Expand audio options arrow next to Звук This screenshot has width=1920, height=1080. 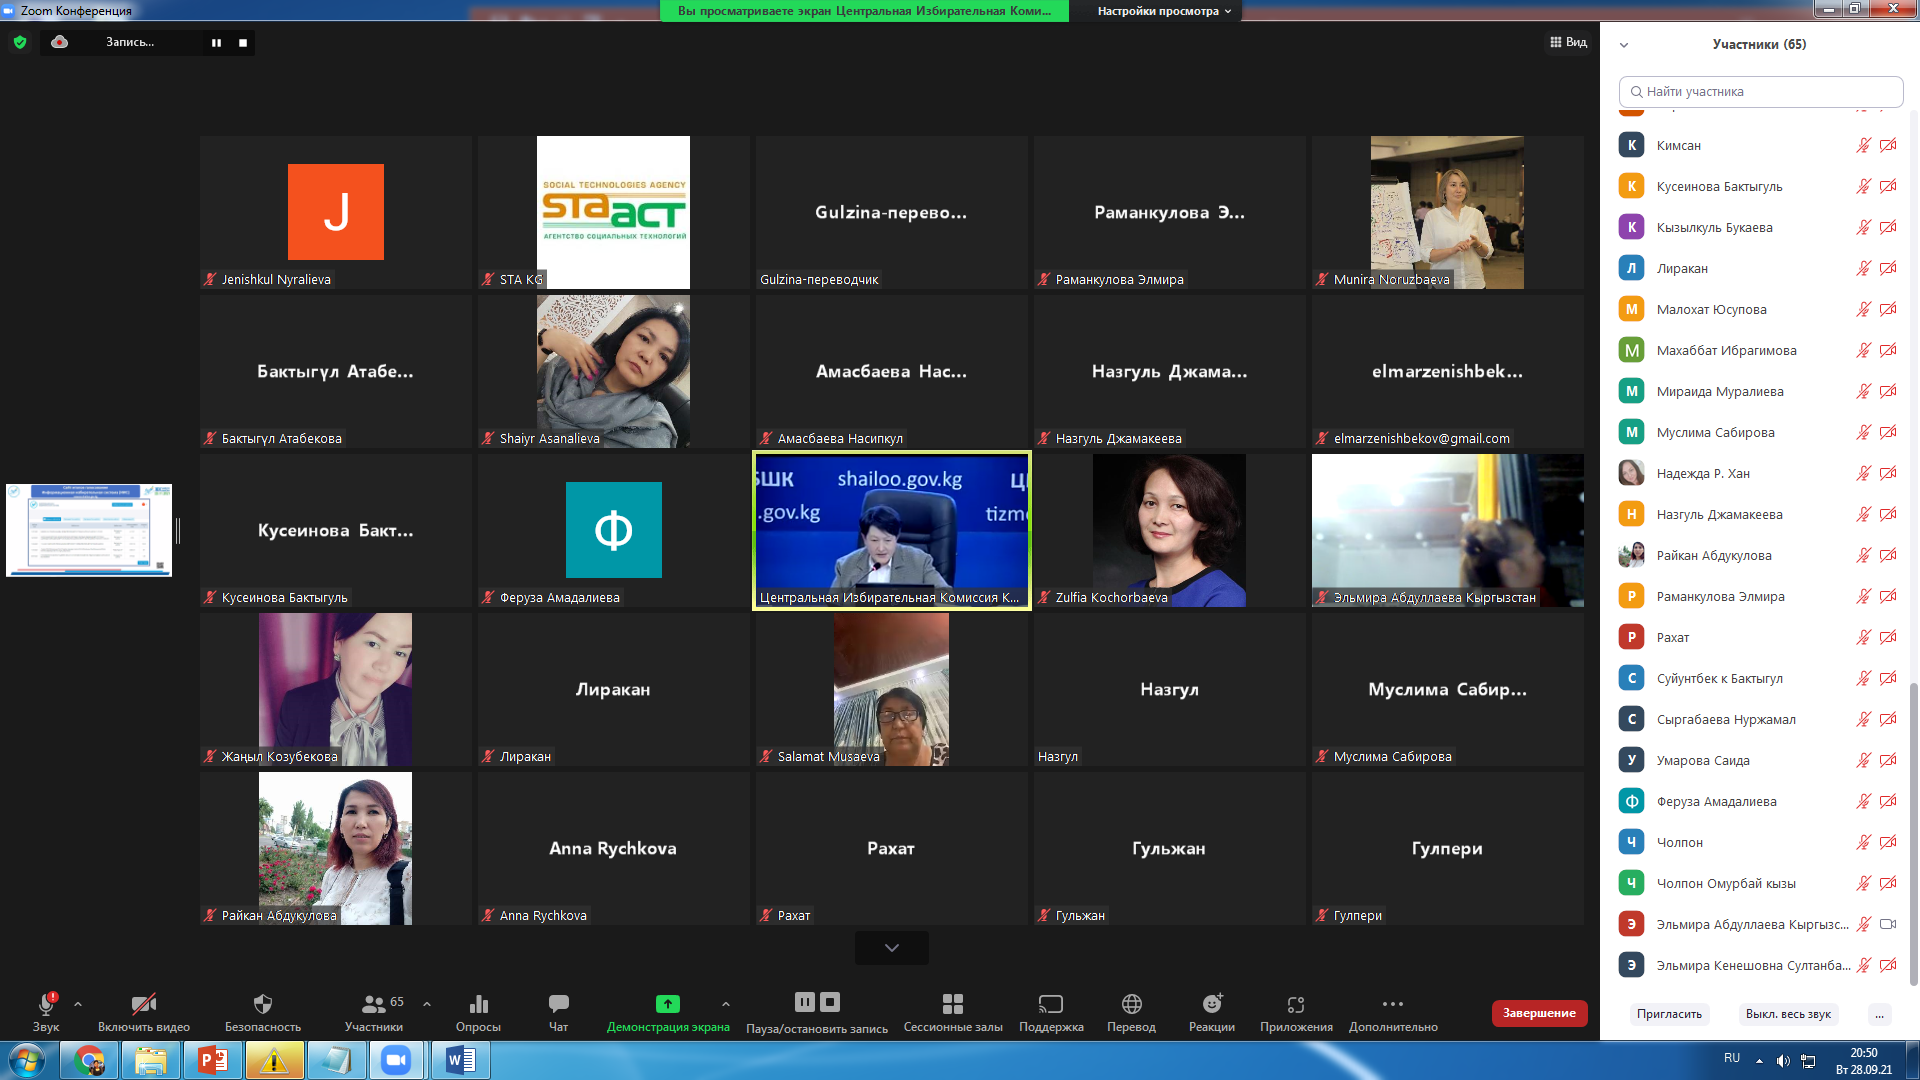pyautogui.click(x=78, y=1004)
